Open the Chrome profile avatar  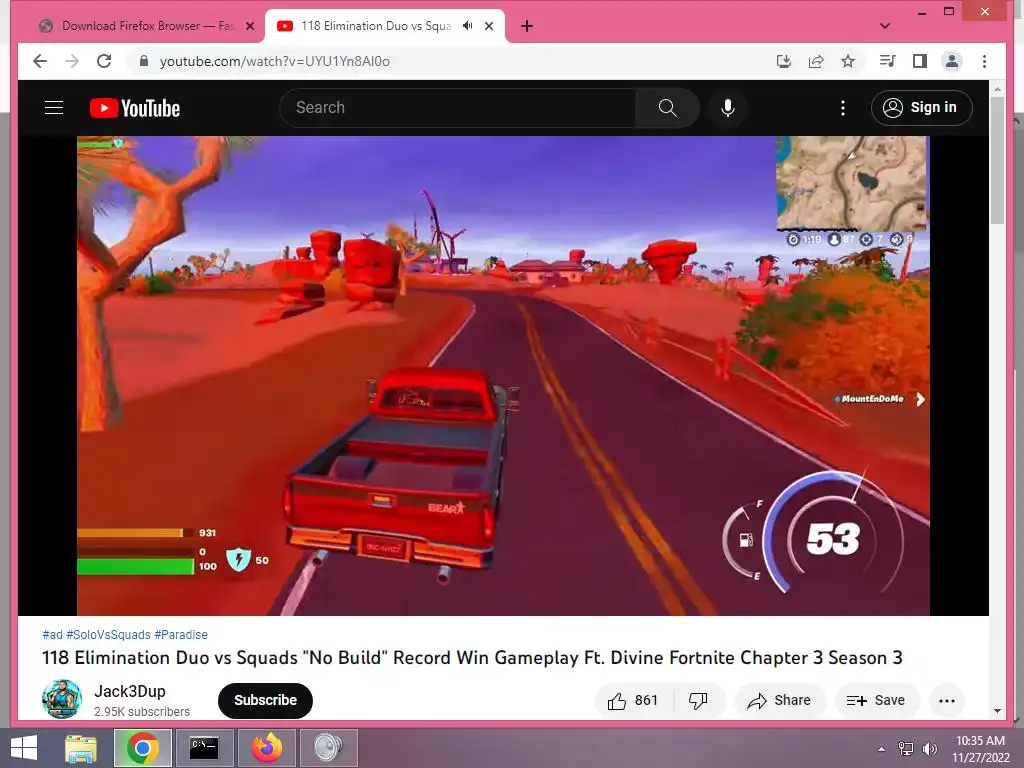coord(952,61)
